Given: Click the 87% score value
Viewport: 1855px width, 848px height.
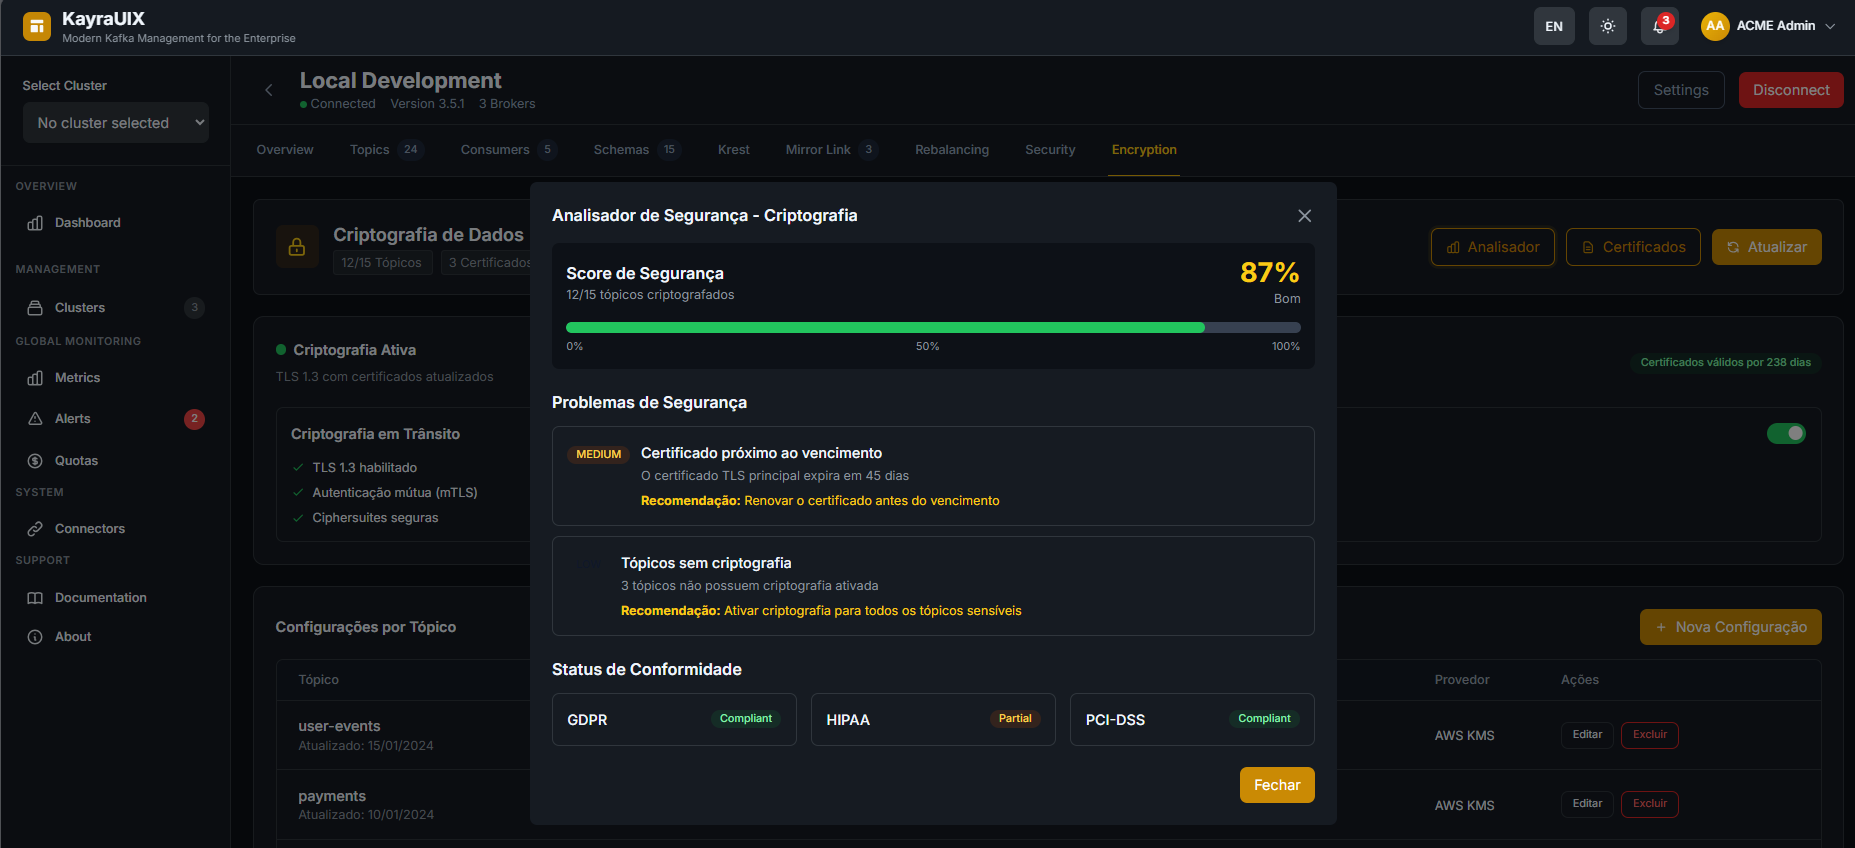Looking at the screenshot, I should (x=1270, y=272).
